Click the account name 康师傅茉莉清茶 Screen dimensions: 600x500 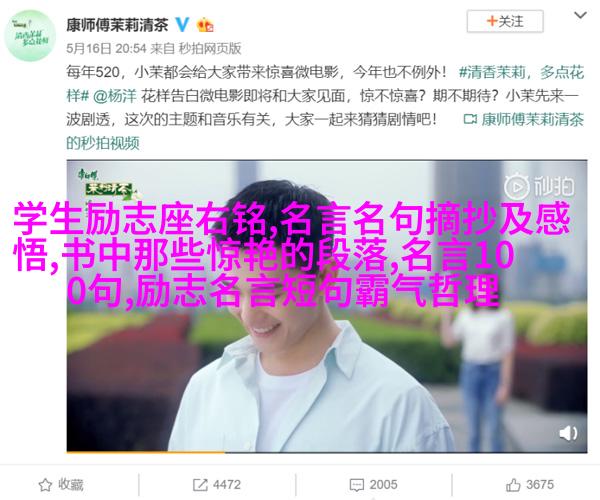[117, 25]
